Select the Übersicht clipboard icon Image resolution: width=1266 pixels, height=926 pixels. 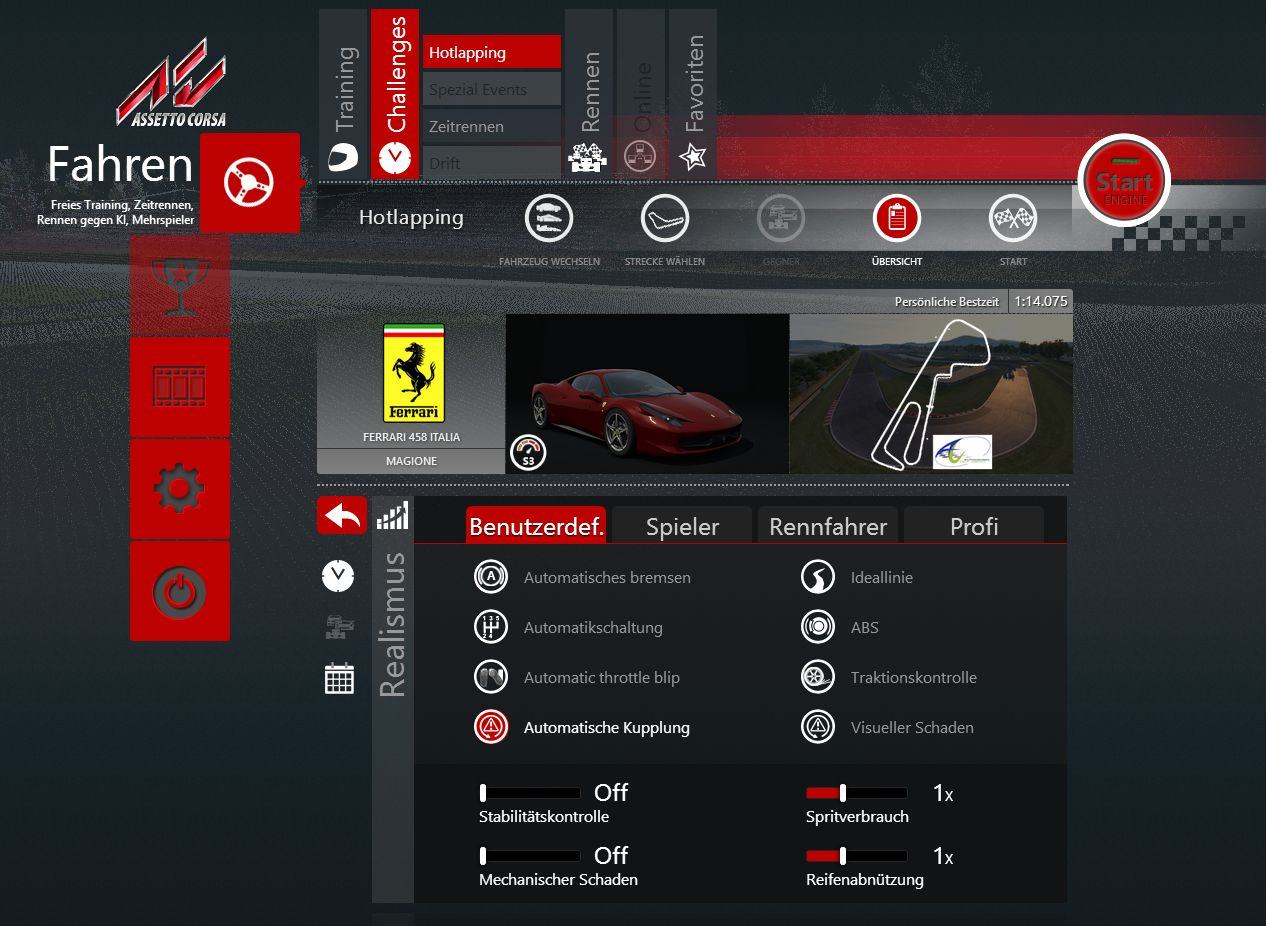coord(897,218)
